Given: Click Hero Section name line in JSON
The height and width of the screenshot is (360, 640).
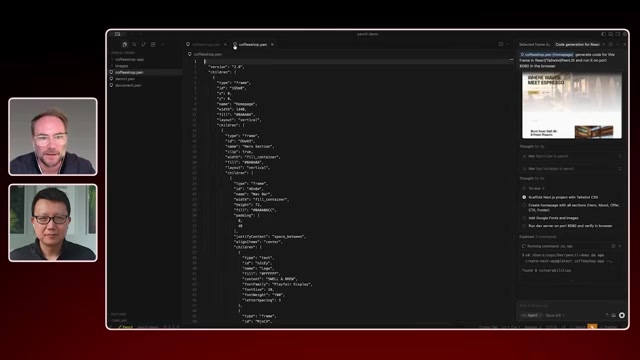Looking at the screenshot, I should pos(249,146).
